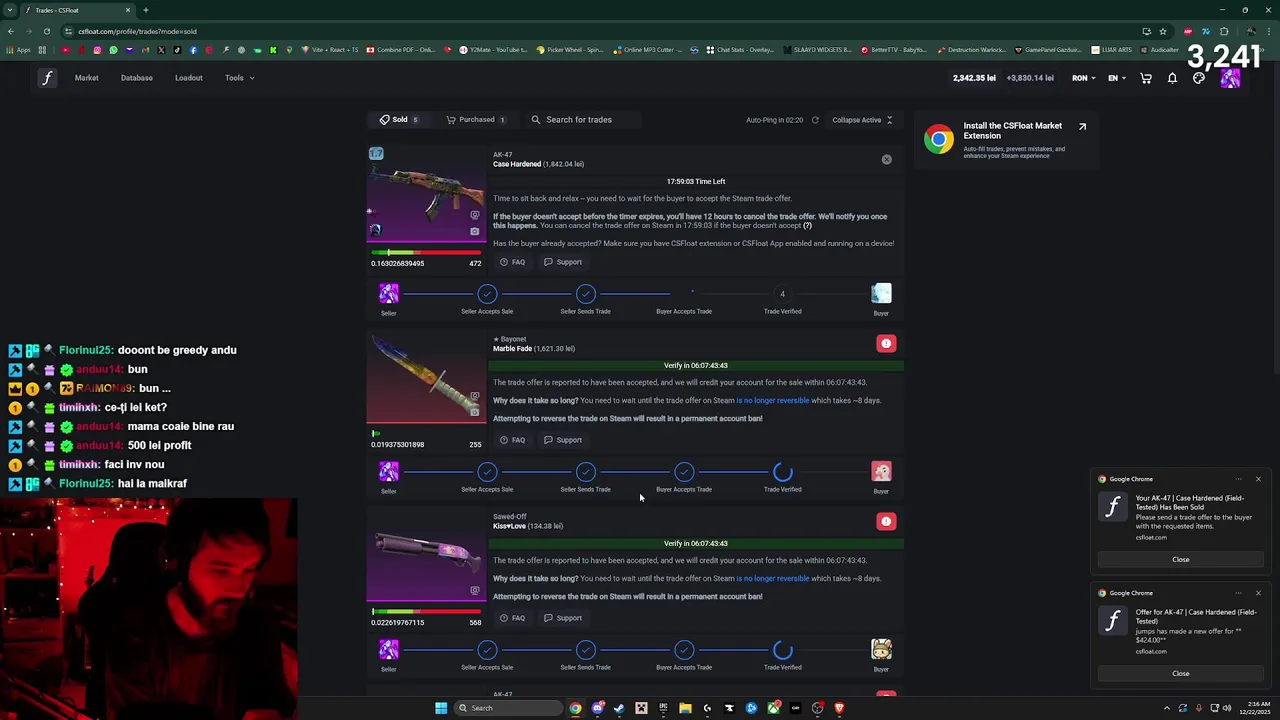Image resolution: width=1280 pixels, height=720 pixels.
Task: Expand the Tools dropdown menu
Action: (x=239, y=78)
